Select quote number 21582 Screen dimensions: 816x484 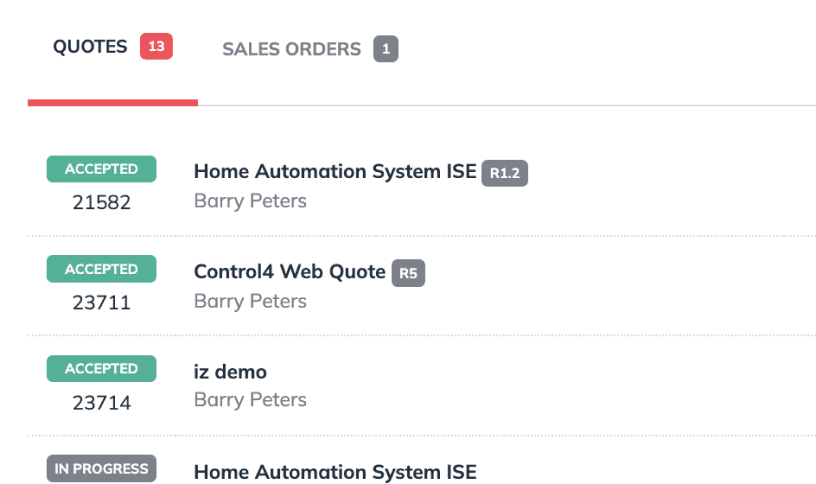(101, 202)
